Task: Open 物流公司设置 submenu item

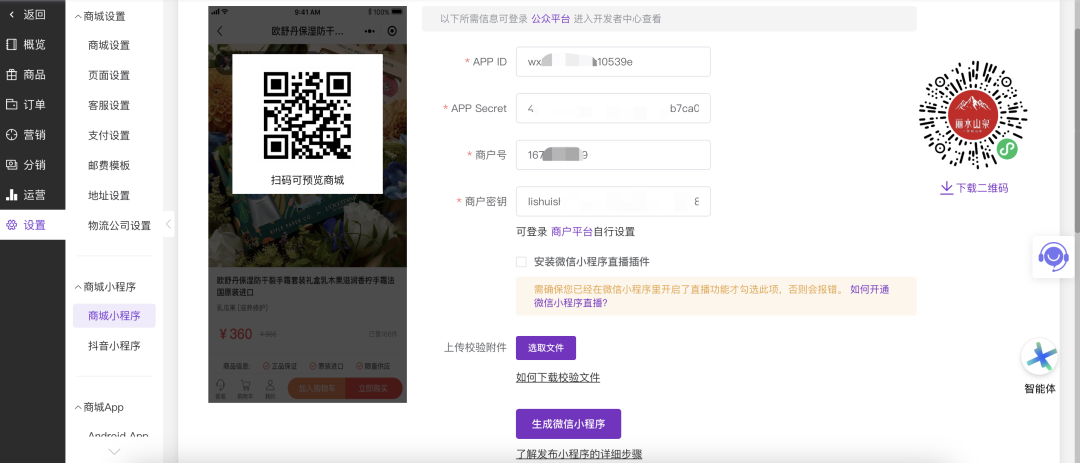Action: (119, 225)
